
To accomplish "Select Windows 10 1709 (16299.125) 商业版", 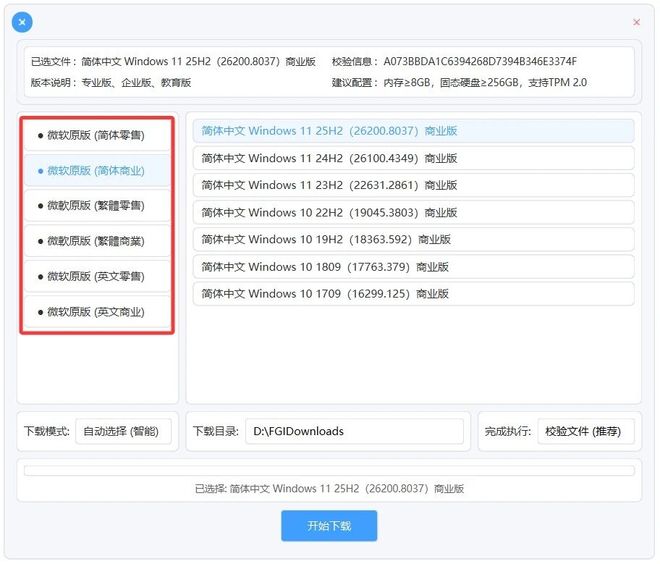I will pos(413,294).
